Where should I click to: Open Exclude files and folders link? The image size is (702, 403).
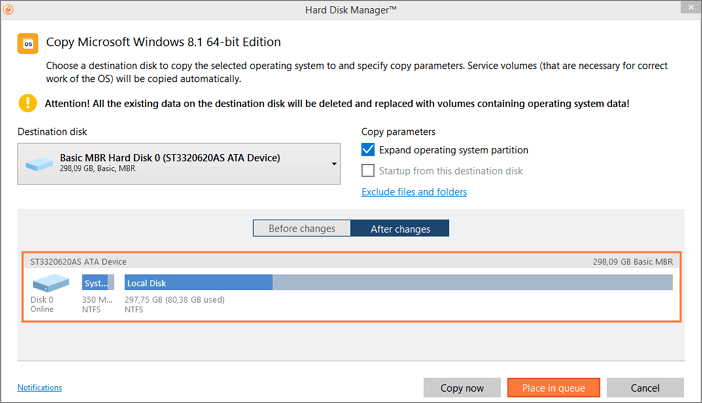pos(413,192)
